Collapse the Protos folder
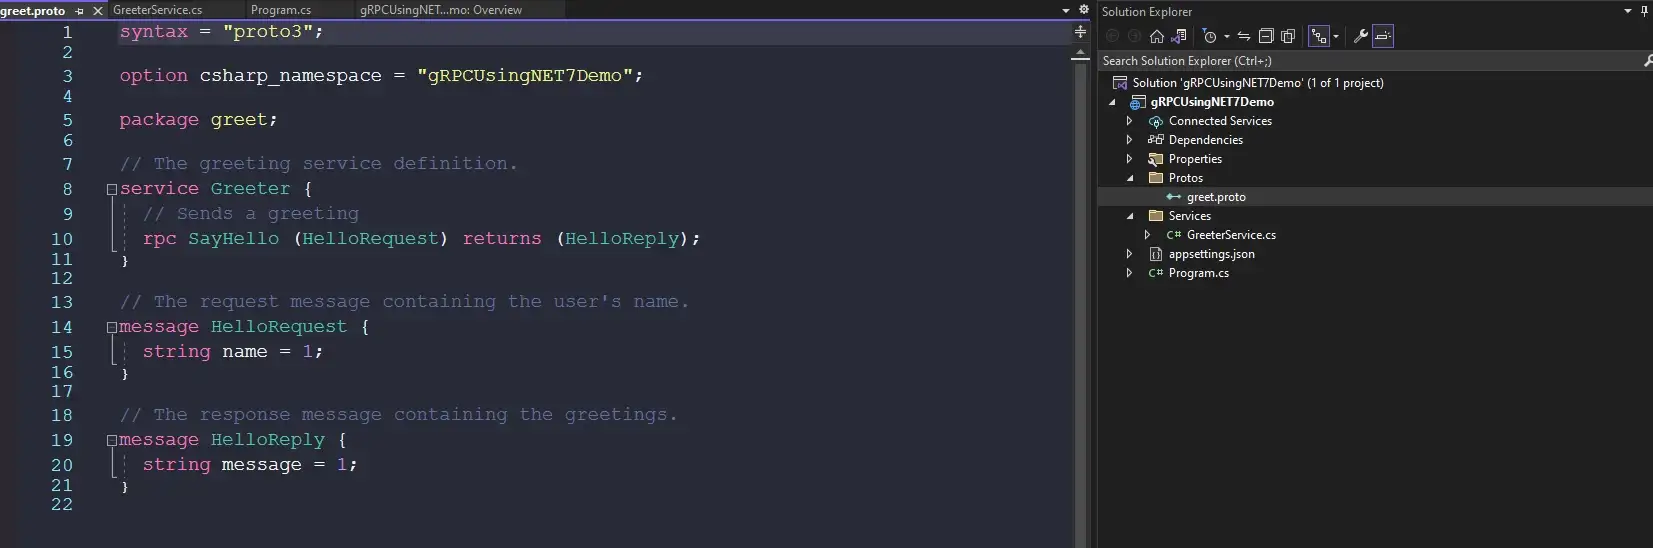Viewport: 1653px width, 548px height. point(1130,178)
